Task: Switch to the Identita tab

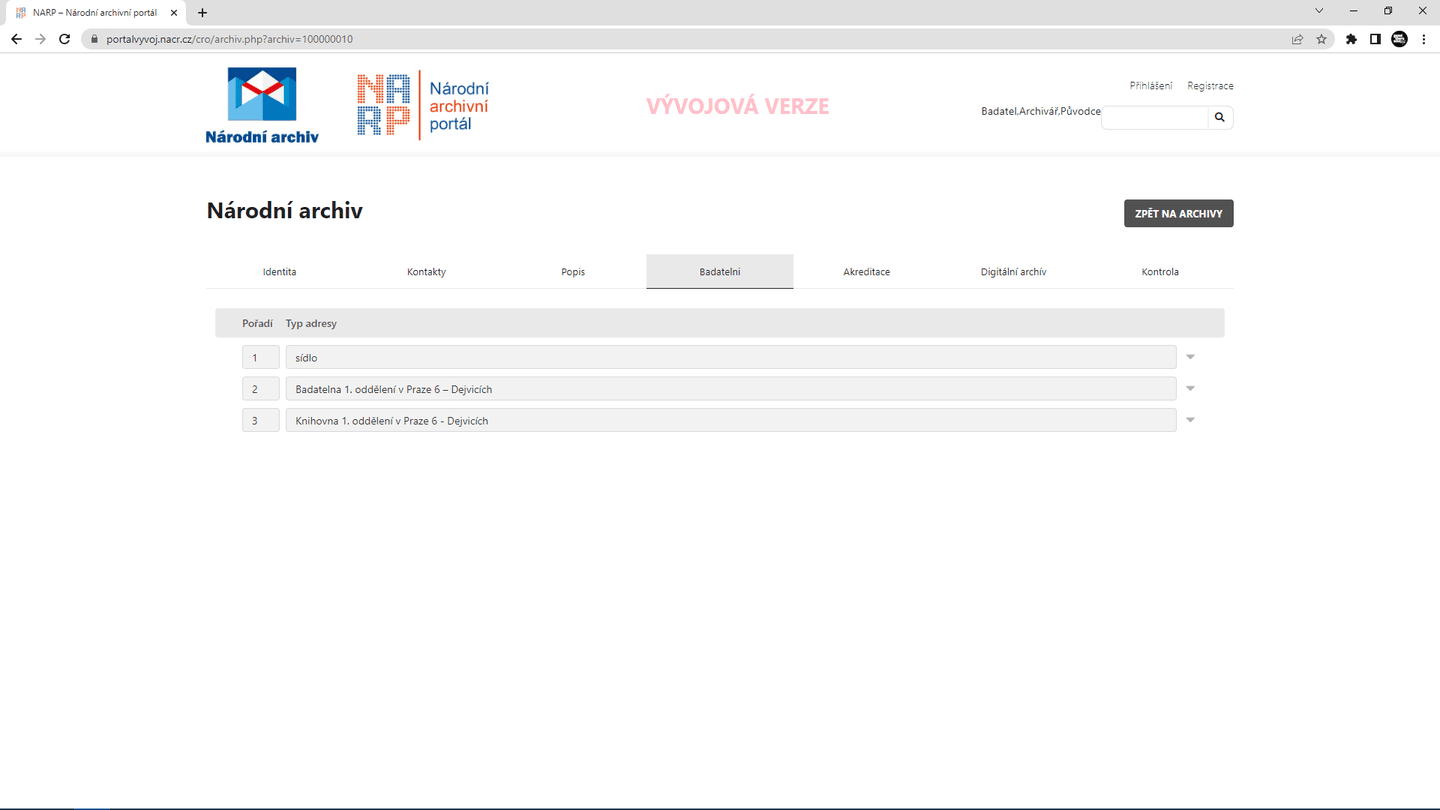Action: point(279,272)
